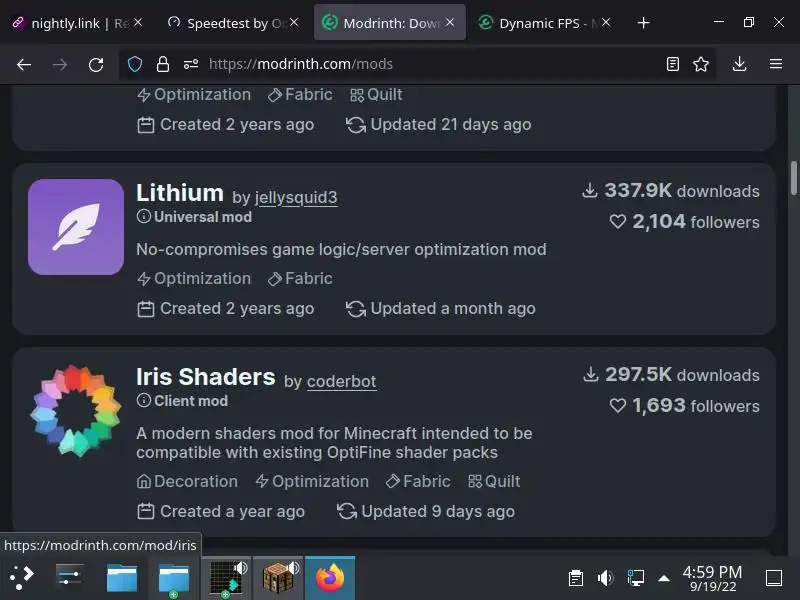Click Iris Shaders' Updated 9 days ago text
800x600 pixels.
[426, 512]
